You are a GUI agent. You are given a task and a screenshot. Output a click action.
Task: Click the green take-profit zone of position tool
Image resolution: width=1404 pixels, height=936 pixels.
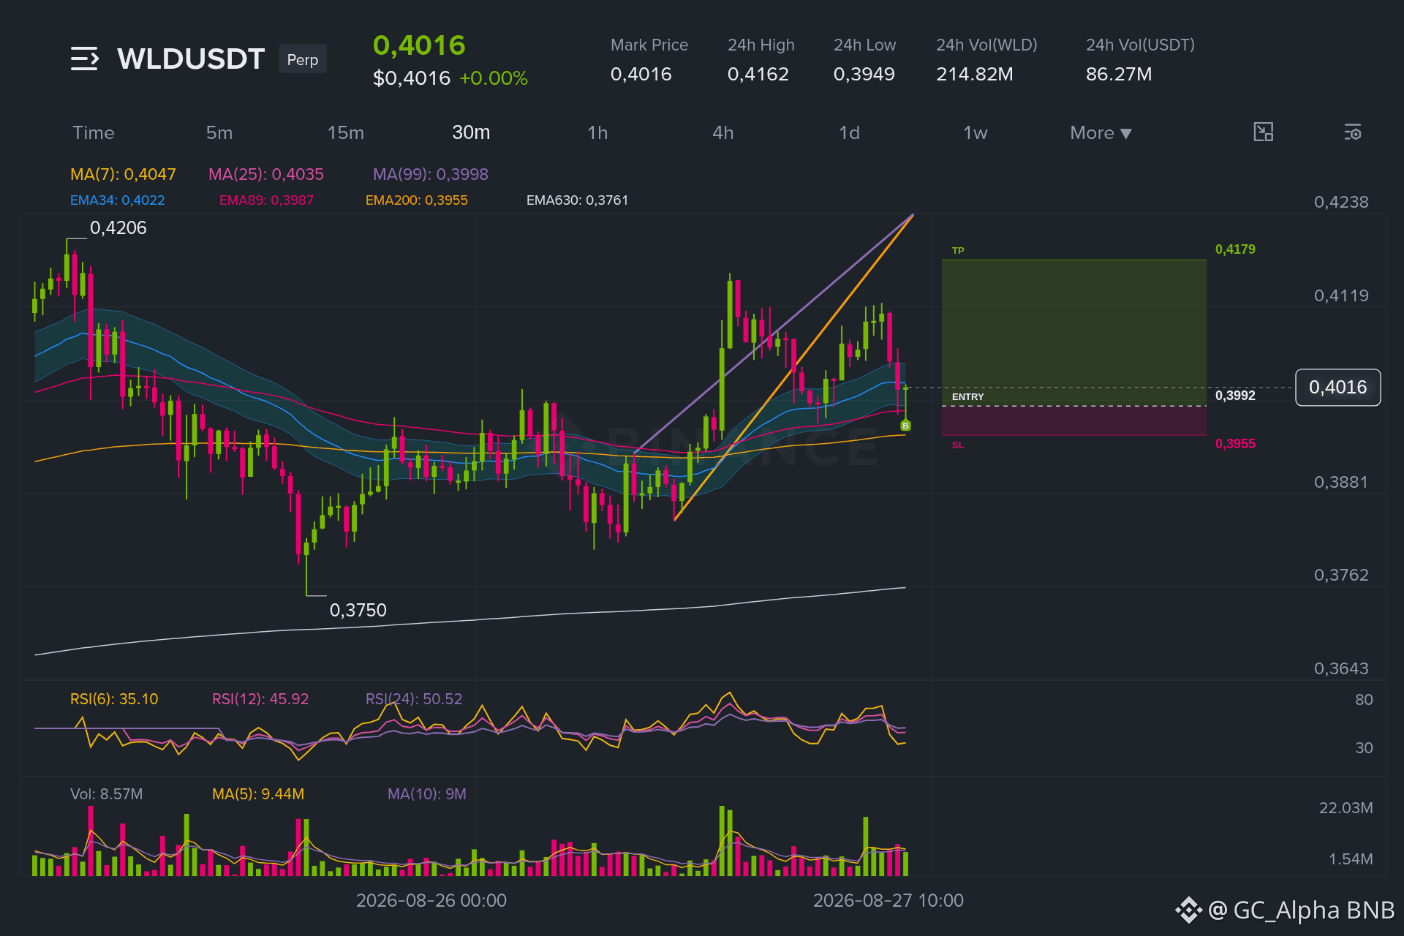point(1074,332)
